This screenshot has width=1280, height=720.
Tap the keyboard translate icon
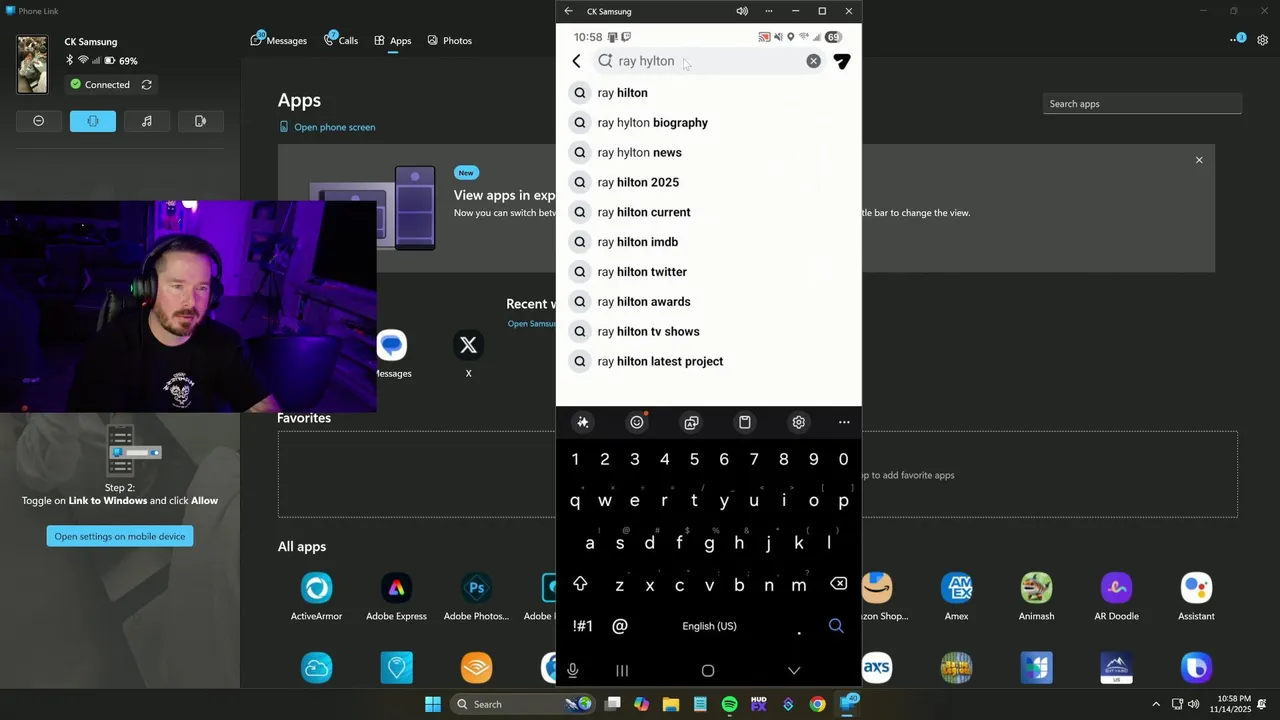(691, 422)
